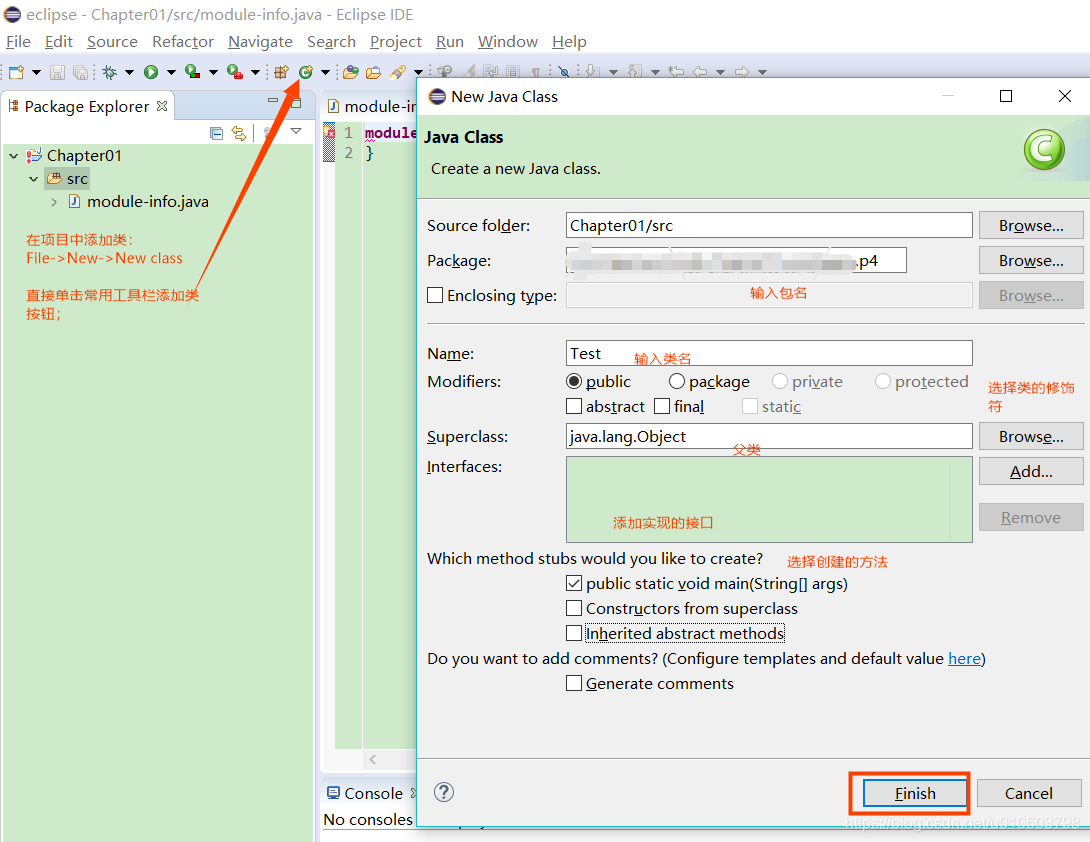The height and width of the screenshot is (842, 1090).
Task: Click the Last Edit Location icon
Action: (676, 72)
